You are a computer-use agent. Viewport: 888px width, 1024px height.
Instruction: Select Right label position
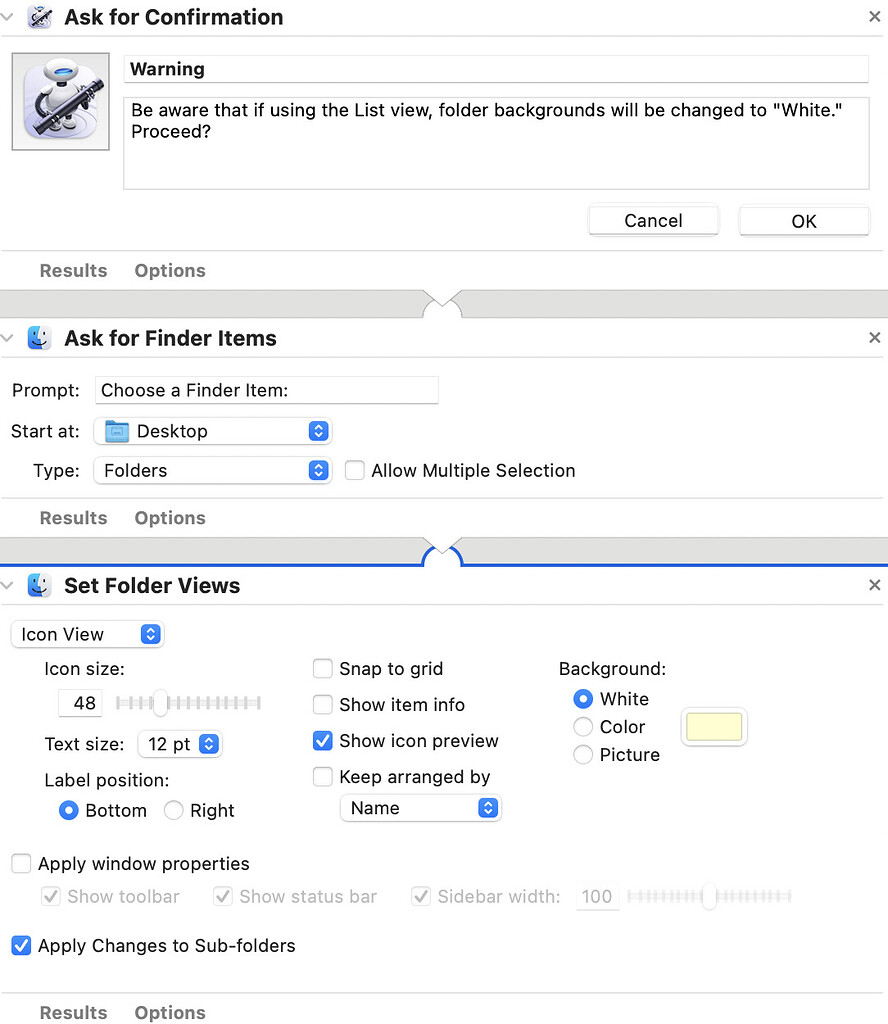pos(171,810)
